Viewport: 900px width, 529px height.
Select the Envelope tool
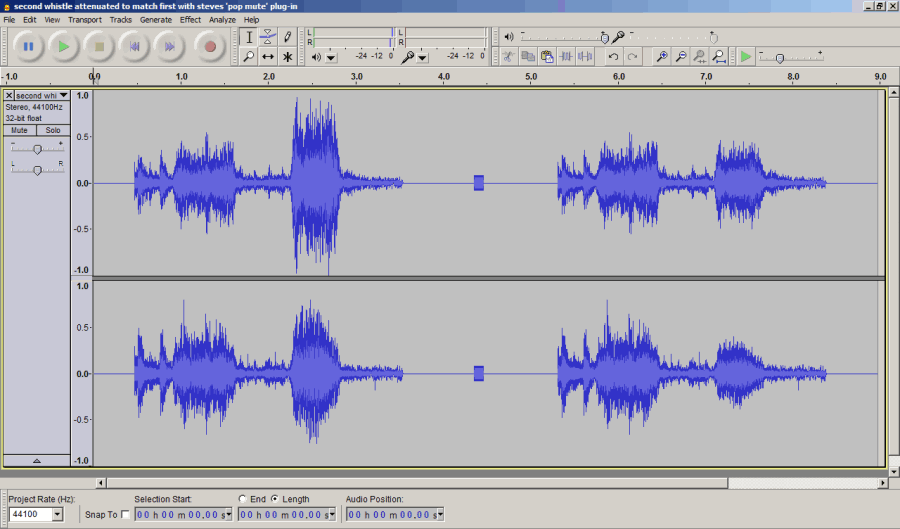click(268, 37)
